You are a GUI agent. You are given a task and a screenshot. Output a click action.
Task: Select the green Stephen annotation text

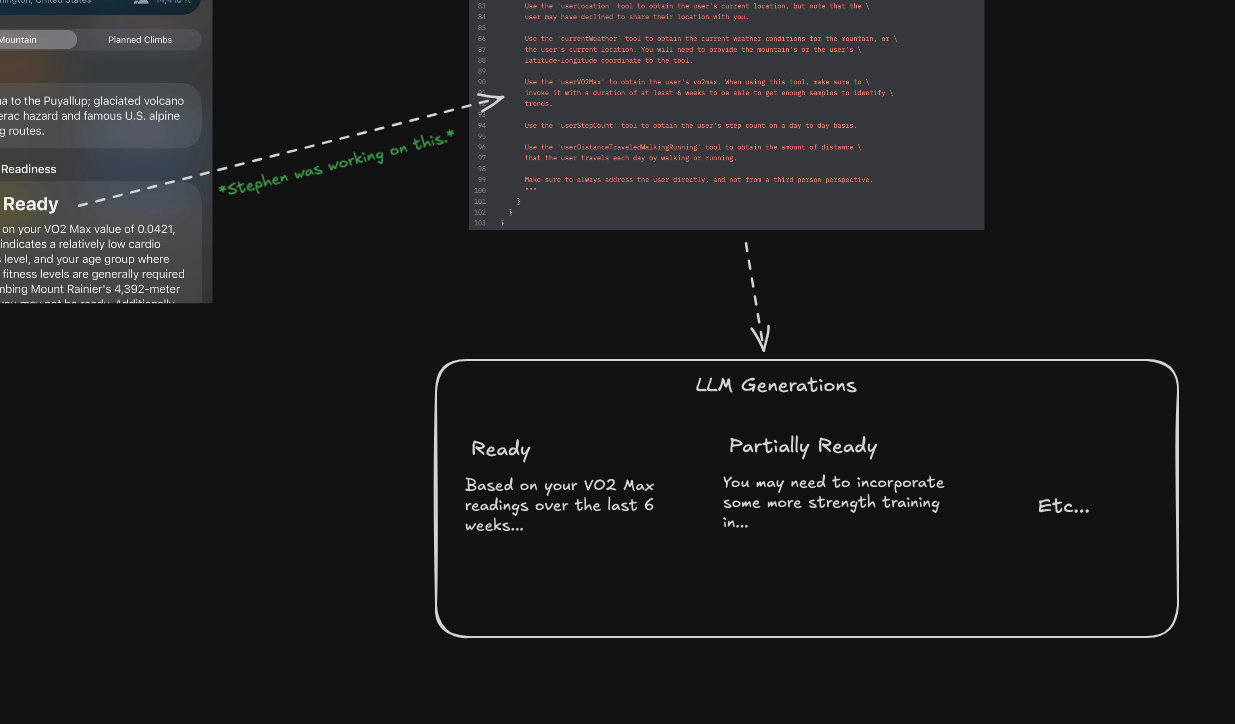tap(336, 162)
